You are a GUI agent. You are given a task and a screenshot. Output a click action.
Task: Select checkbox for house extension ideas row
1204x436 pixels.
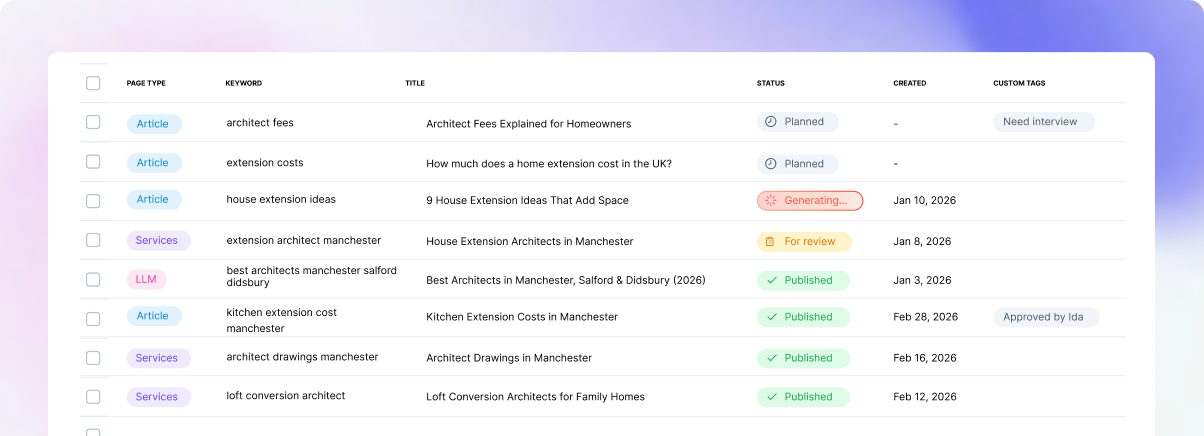pyautogui.click(x=93, y=201)
